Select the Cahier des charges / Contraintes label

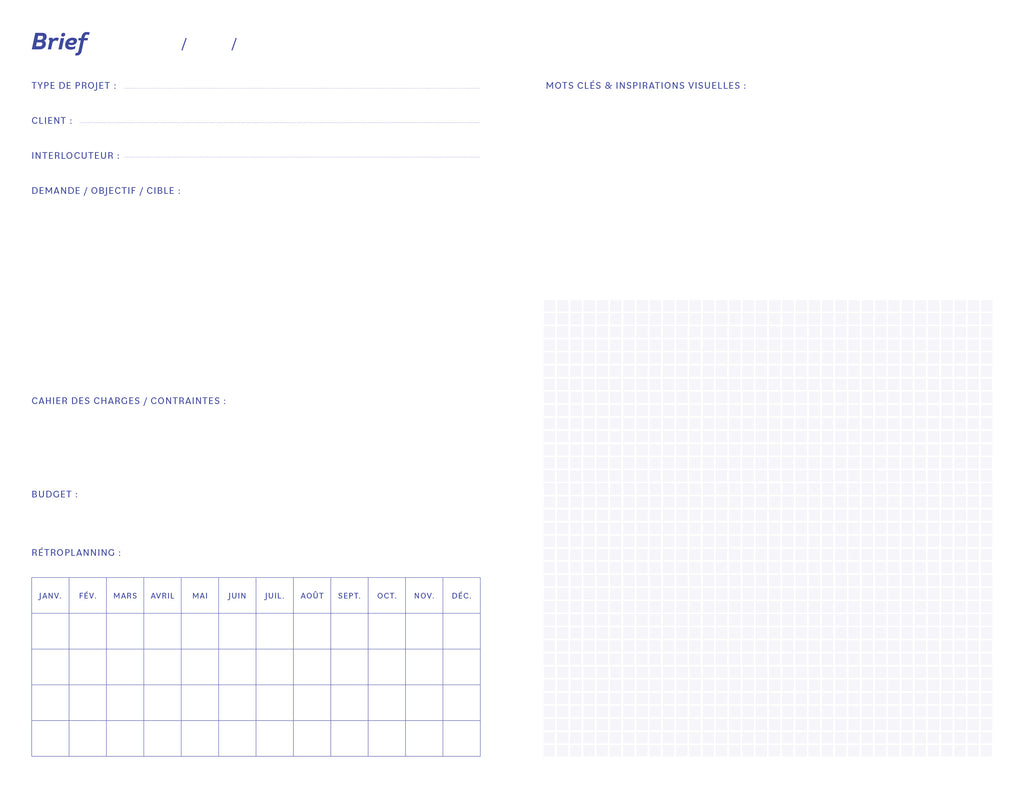coord(128,401)
